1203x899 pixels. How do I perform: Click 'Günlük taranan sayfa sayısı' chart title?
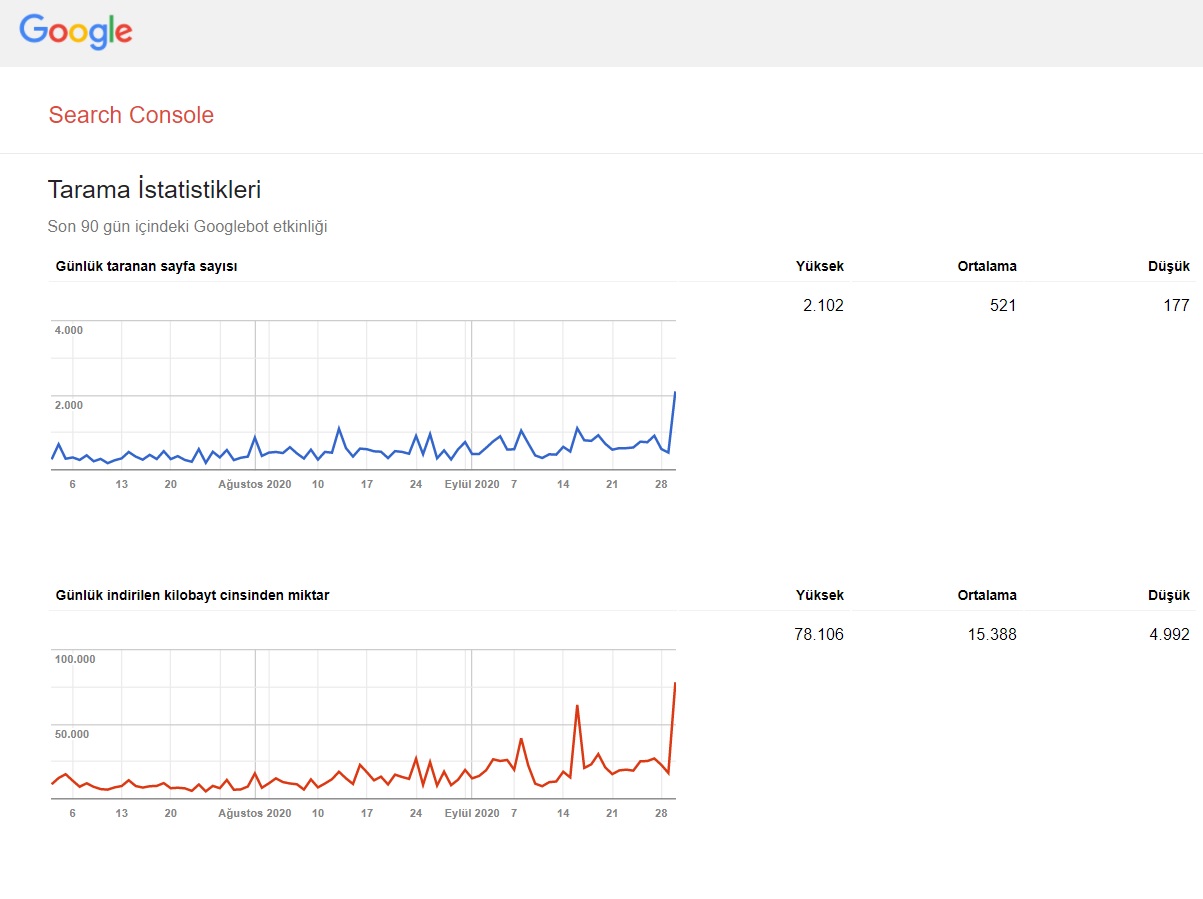coord(146,266)
